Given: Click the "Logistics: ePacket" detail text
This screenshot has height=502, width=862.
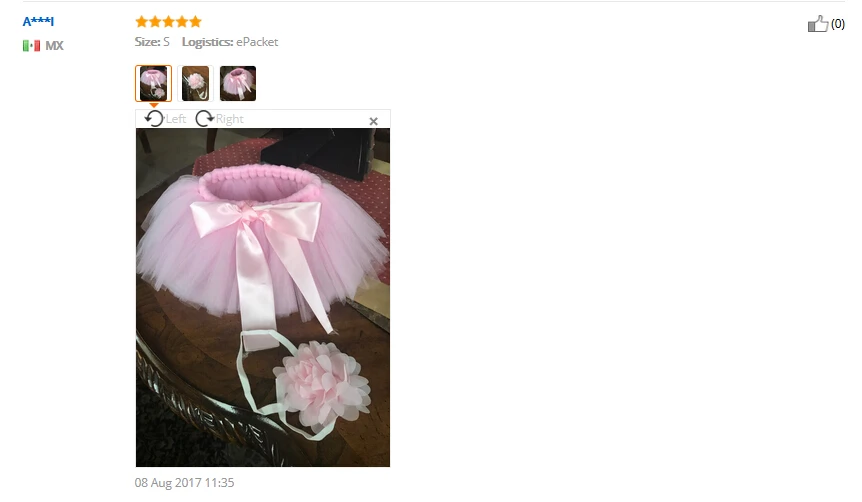Looking at the screenshot, I should [230, 42].
